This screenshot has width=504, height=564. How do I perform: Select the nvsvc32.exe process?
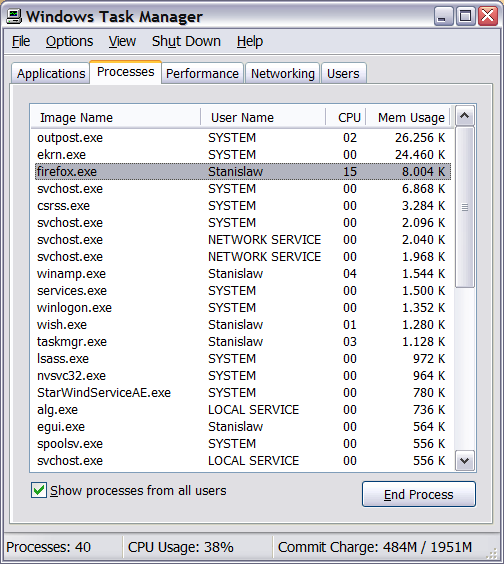click(x=243, y=376)
